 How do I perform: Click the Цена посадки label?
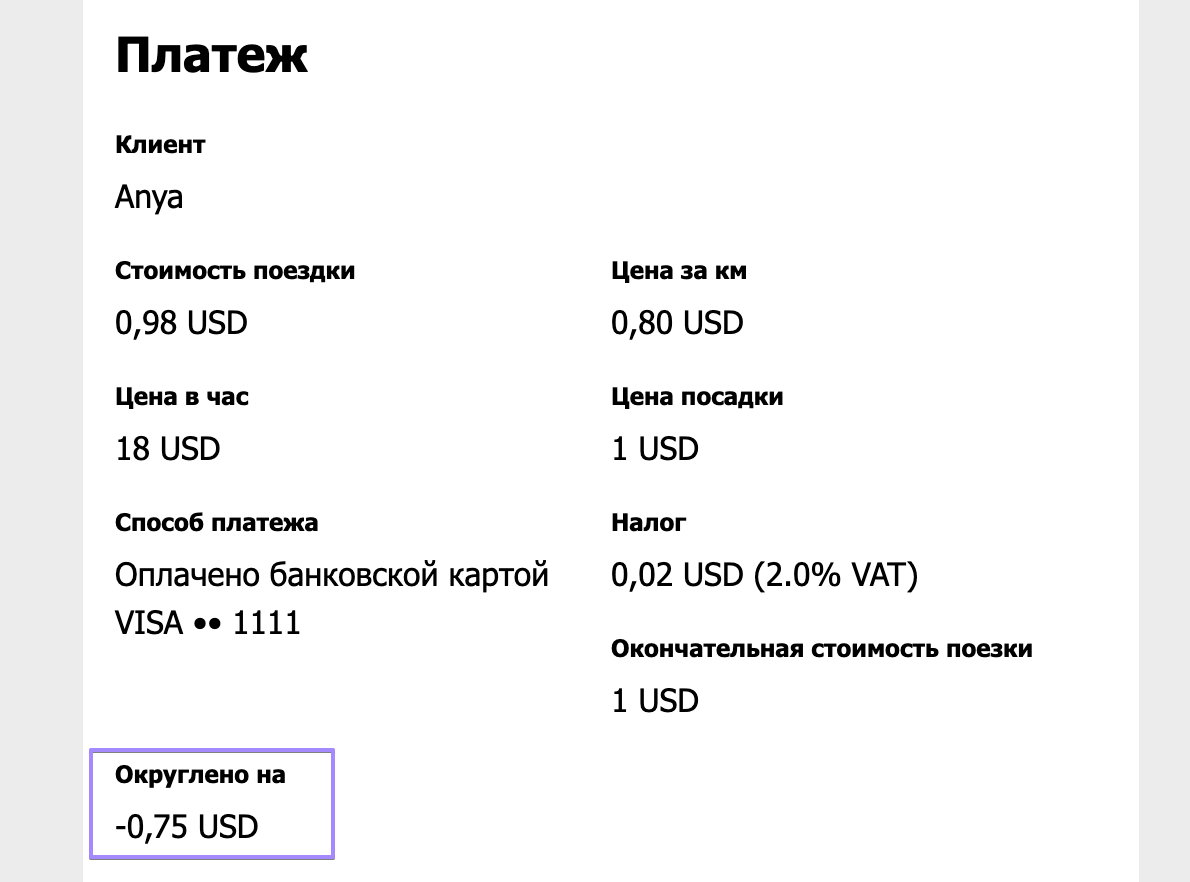click(x=696, y=397)
